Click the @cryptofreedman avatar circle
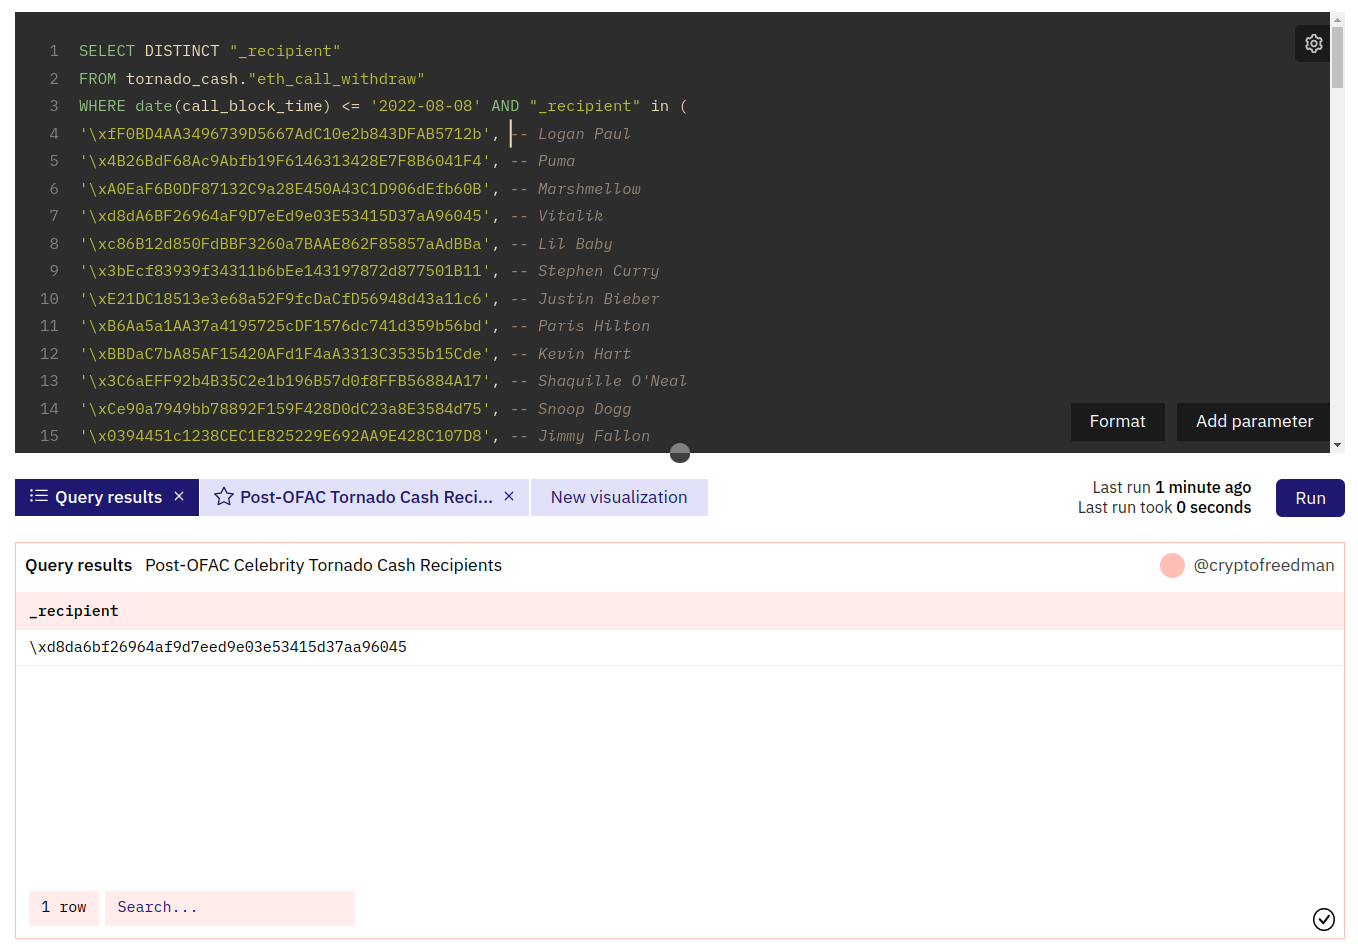The height and width of the screenshot is (950, 1358). coord(1172,565)
